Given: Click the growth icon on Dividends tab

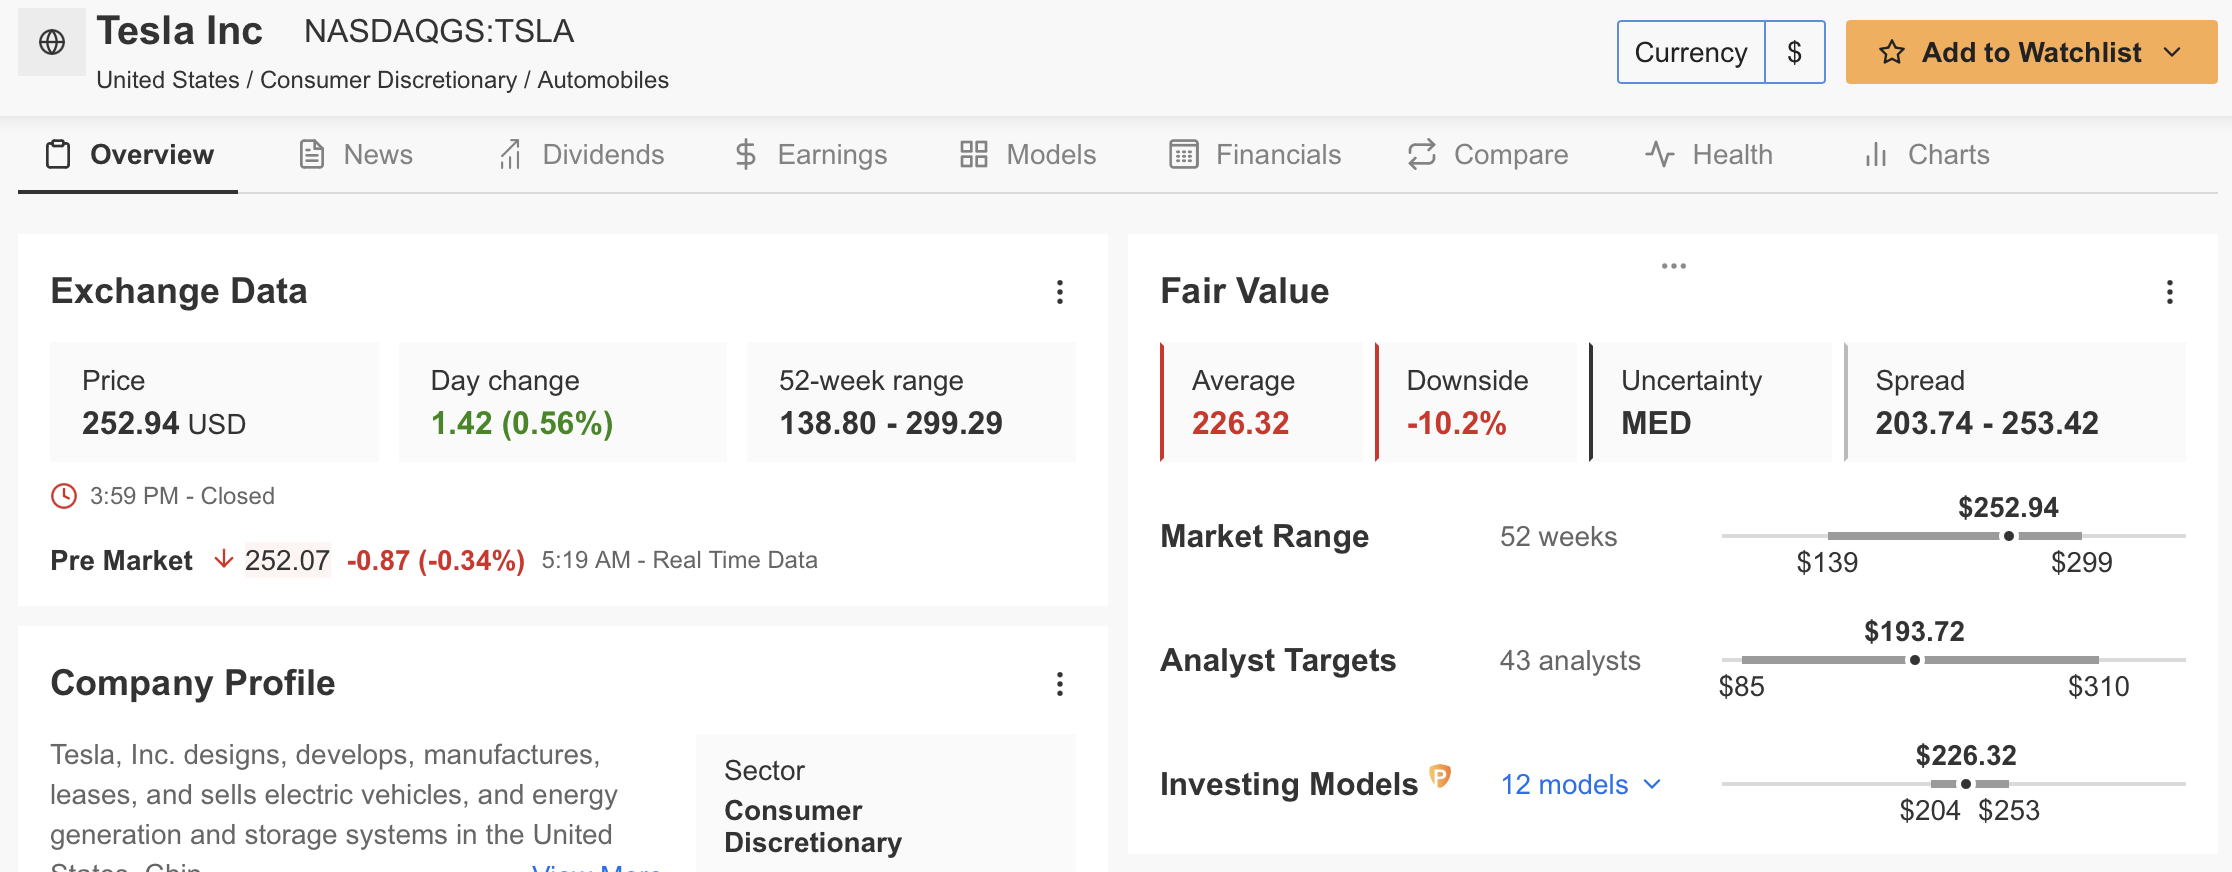Looking at the screenshot, I should (510, 155).
